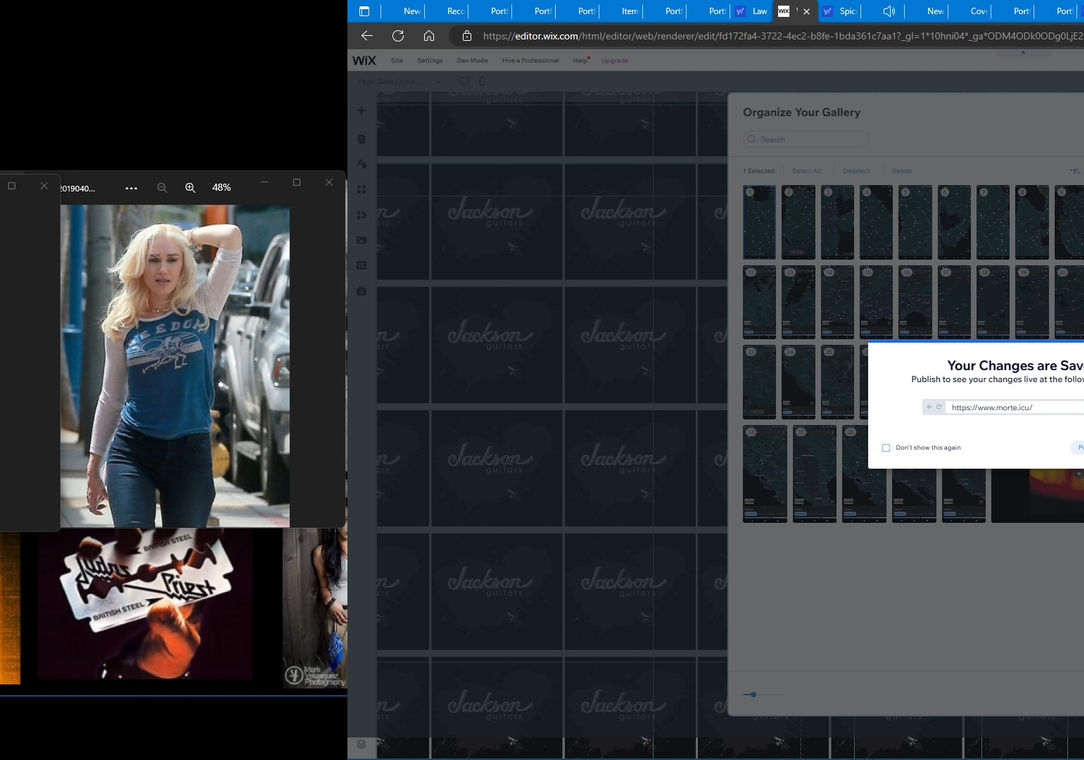Open the My Business sidebar icon
This screenshot has height=760, width=1084.
pos(362,214)
